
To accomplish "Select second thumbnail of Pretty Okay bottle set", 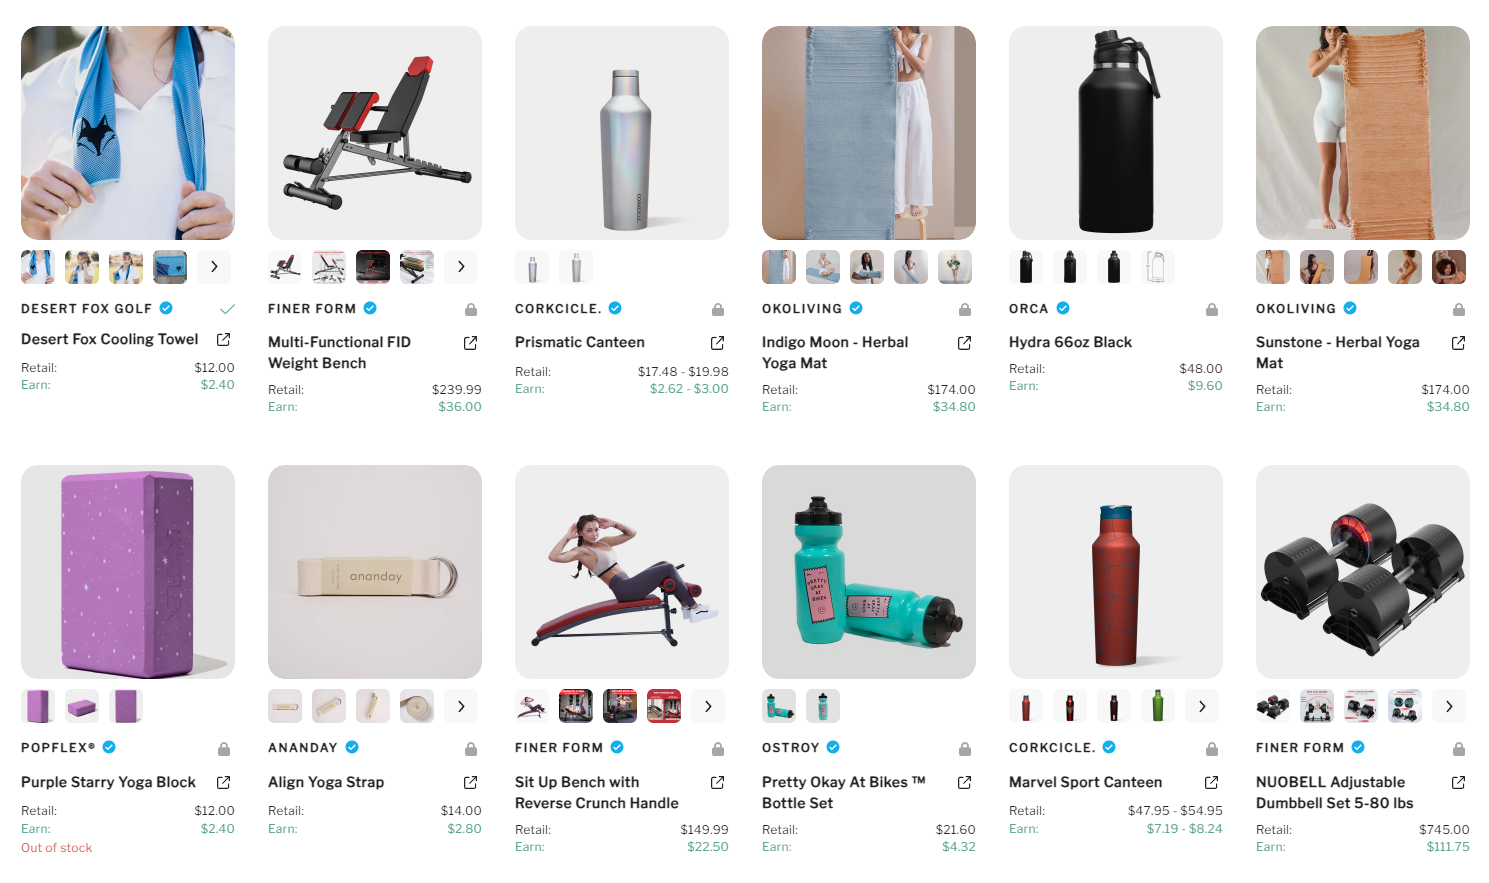I will click(823, 706).
